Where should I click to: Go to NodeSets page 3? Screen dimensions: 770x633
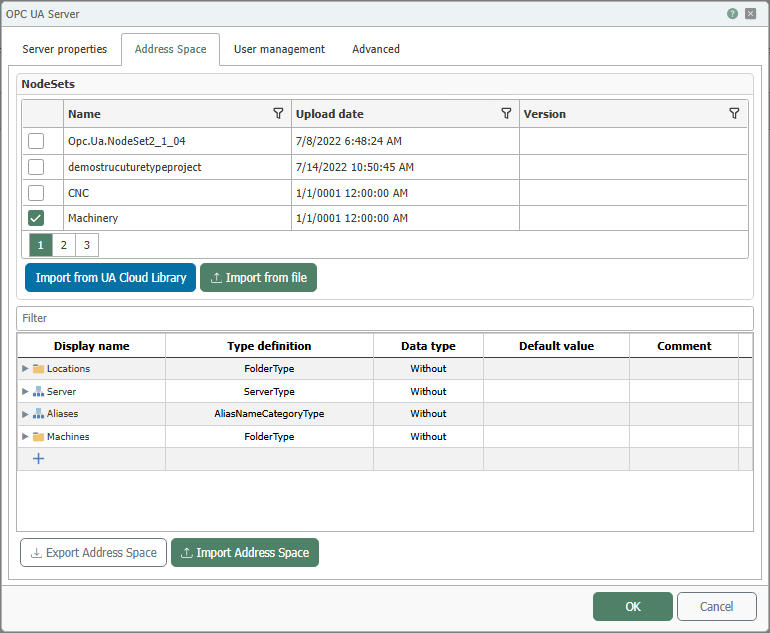tap(87, 245)
